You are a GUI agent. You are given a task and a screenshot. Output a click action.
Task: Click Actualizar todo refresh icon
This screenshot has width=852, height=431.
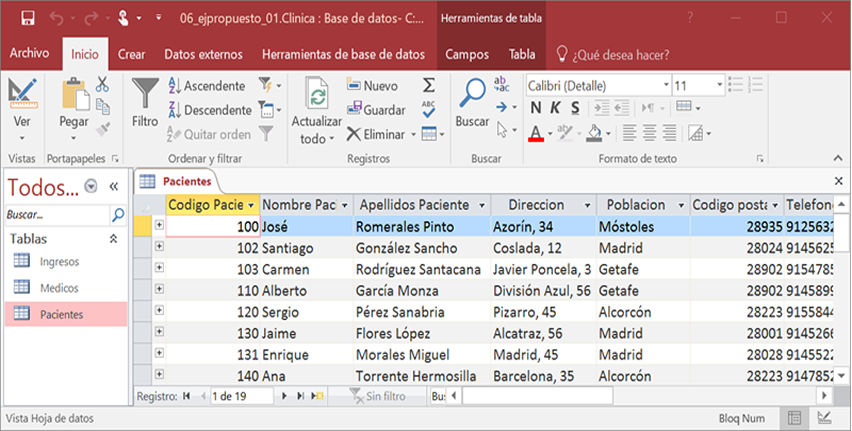(x=316, y=98)
